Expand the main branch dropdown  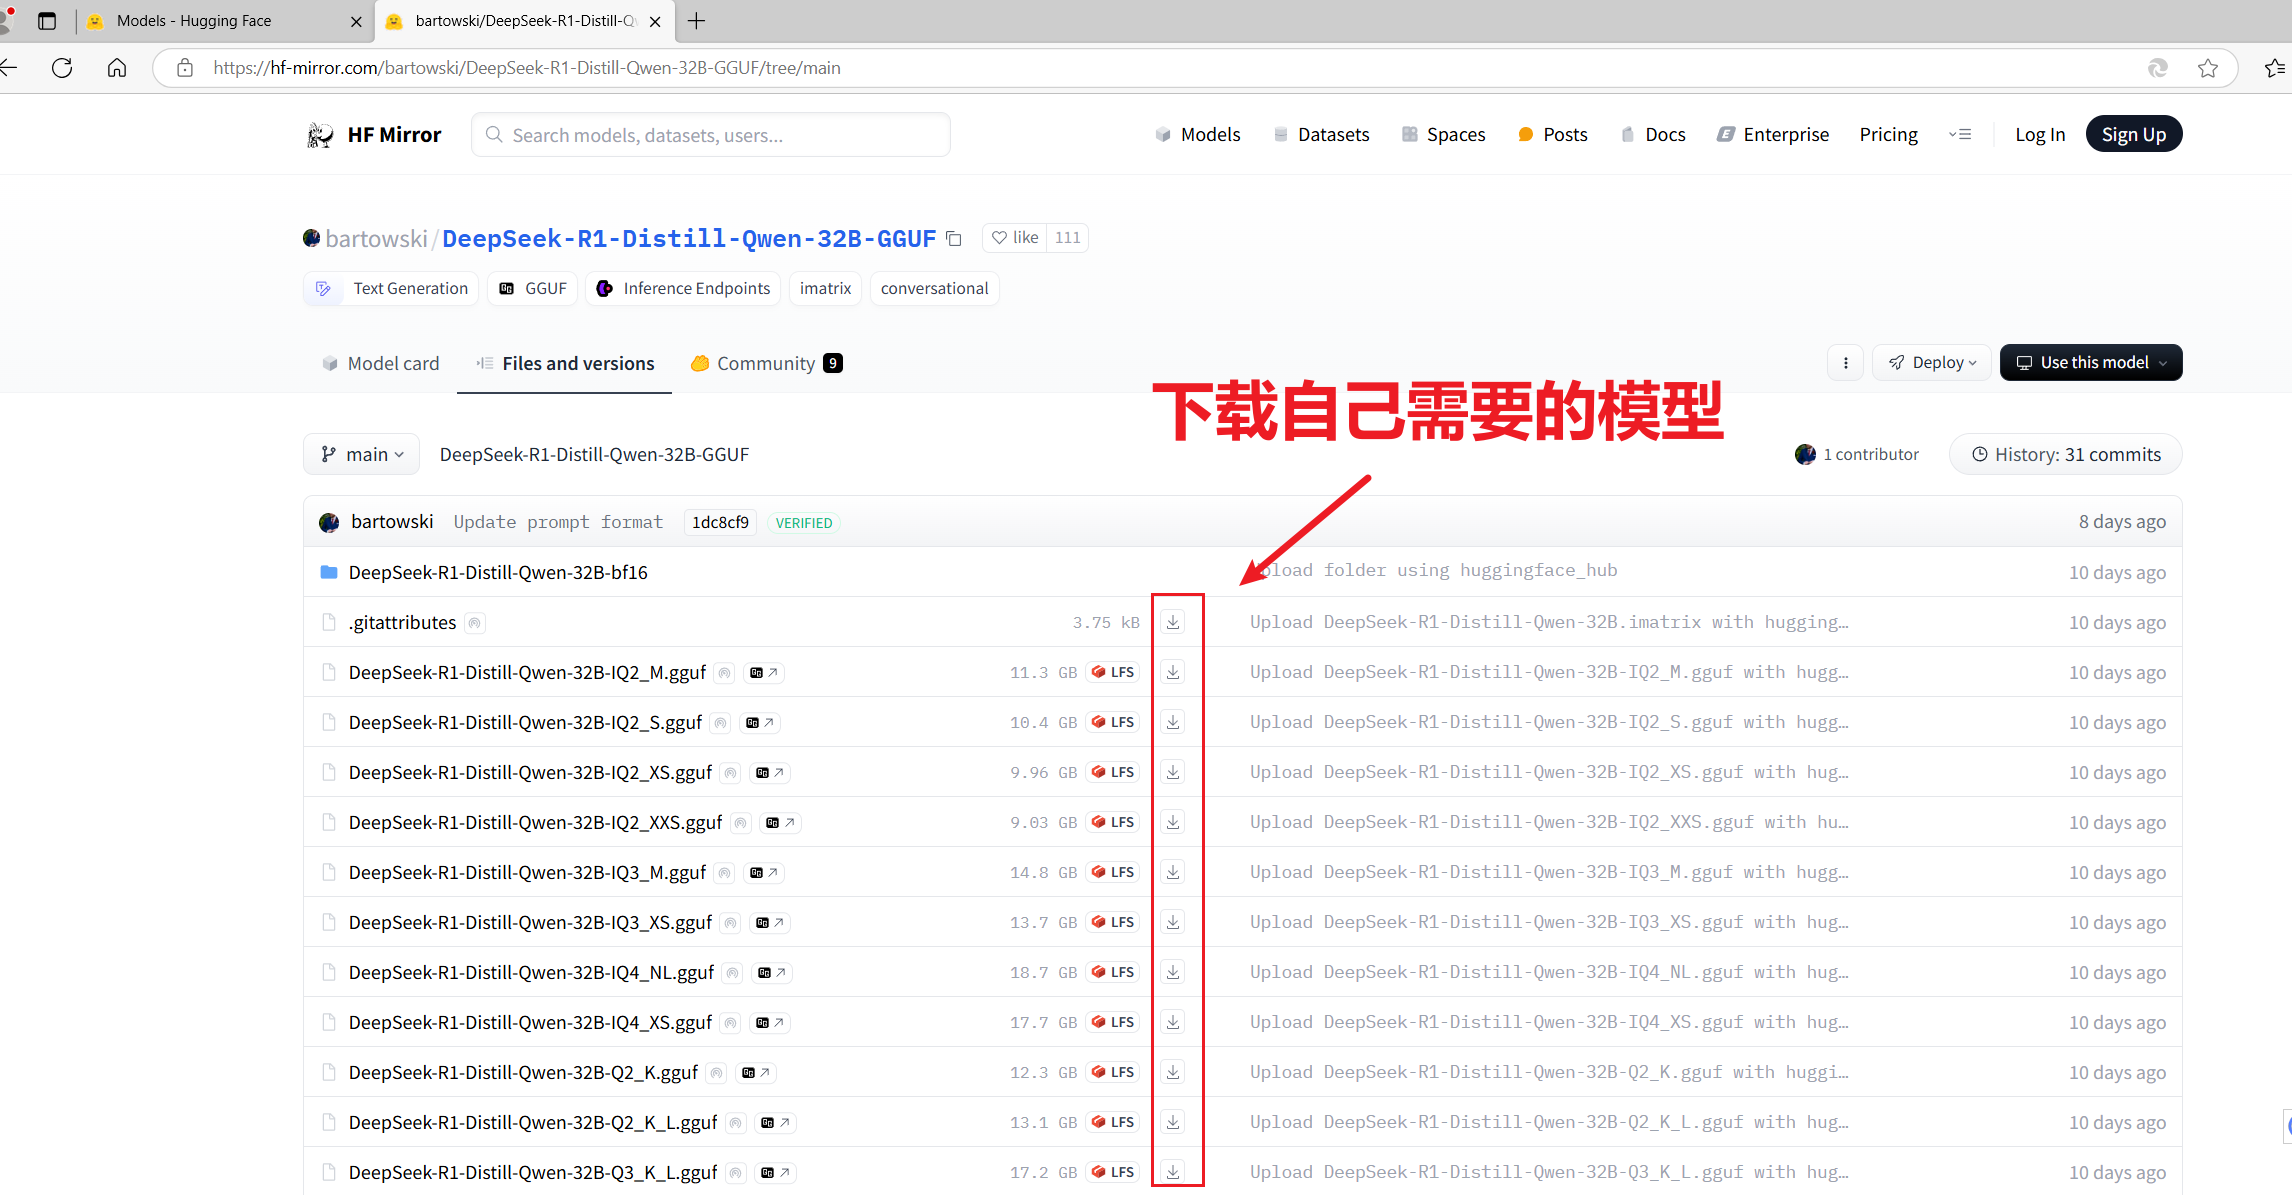(362, 455)
